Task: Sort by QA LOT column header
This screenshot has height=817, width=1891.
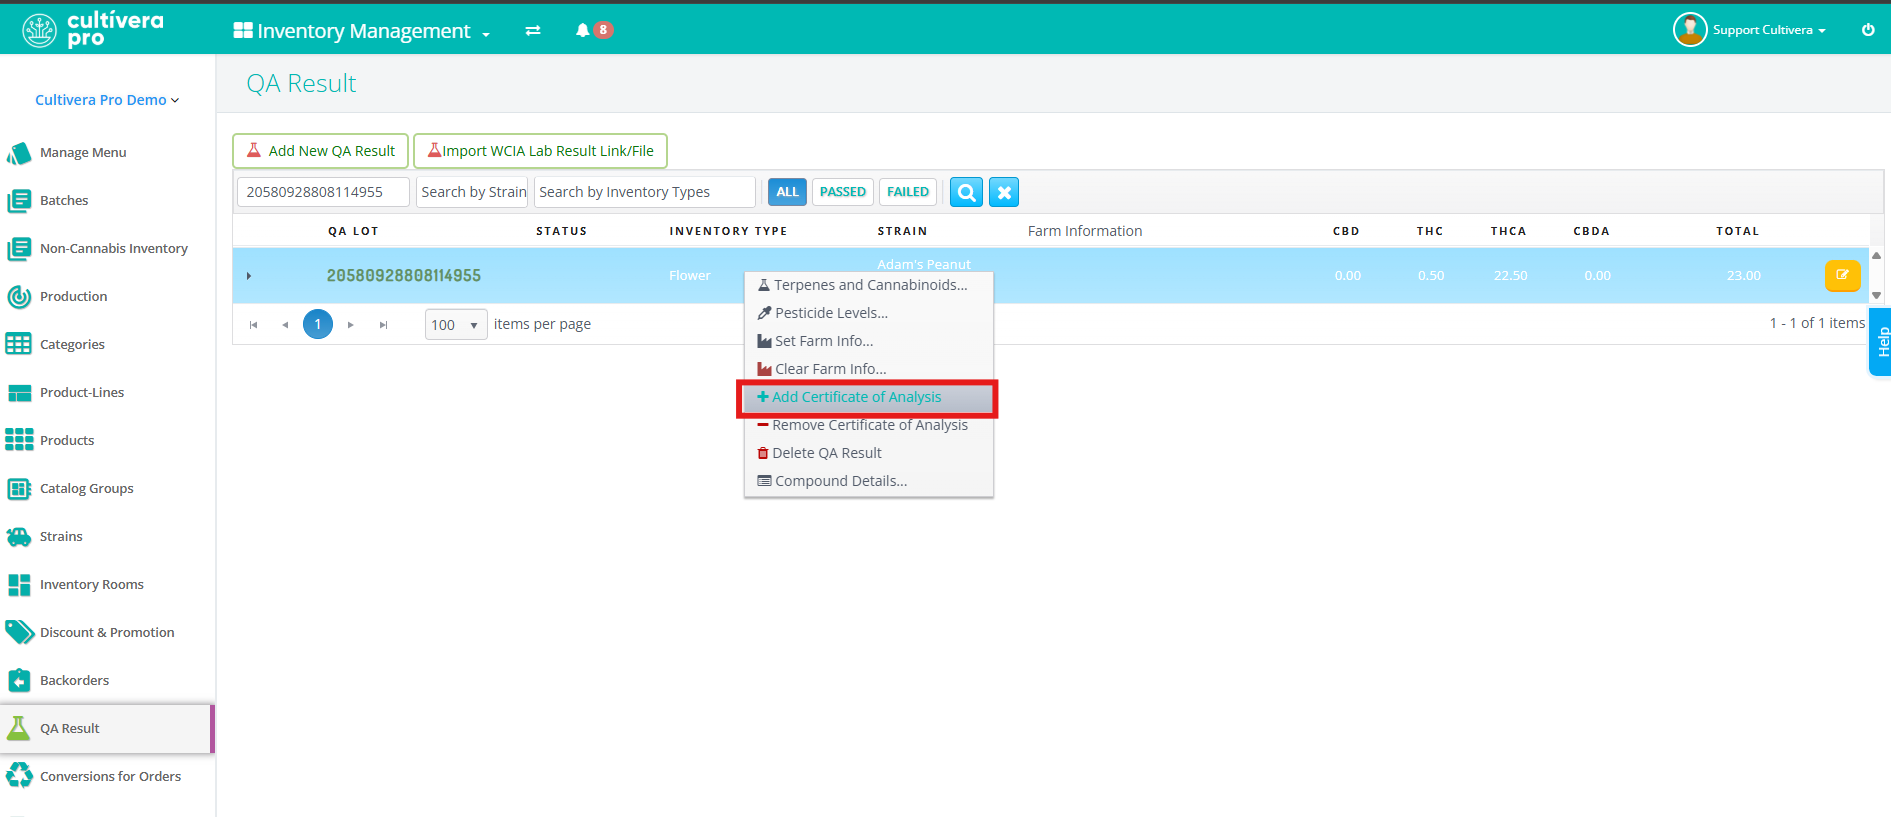Action: coord(353,231)
